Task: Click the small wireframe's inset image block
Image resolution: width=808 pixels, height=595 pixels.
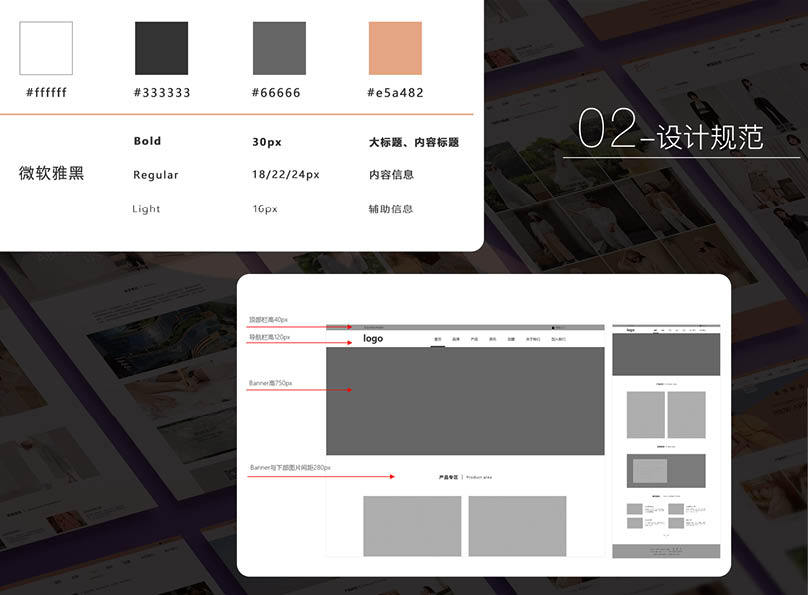Action: (x=650, y=471)
